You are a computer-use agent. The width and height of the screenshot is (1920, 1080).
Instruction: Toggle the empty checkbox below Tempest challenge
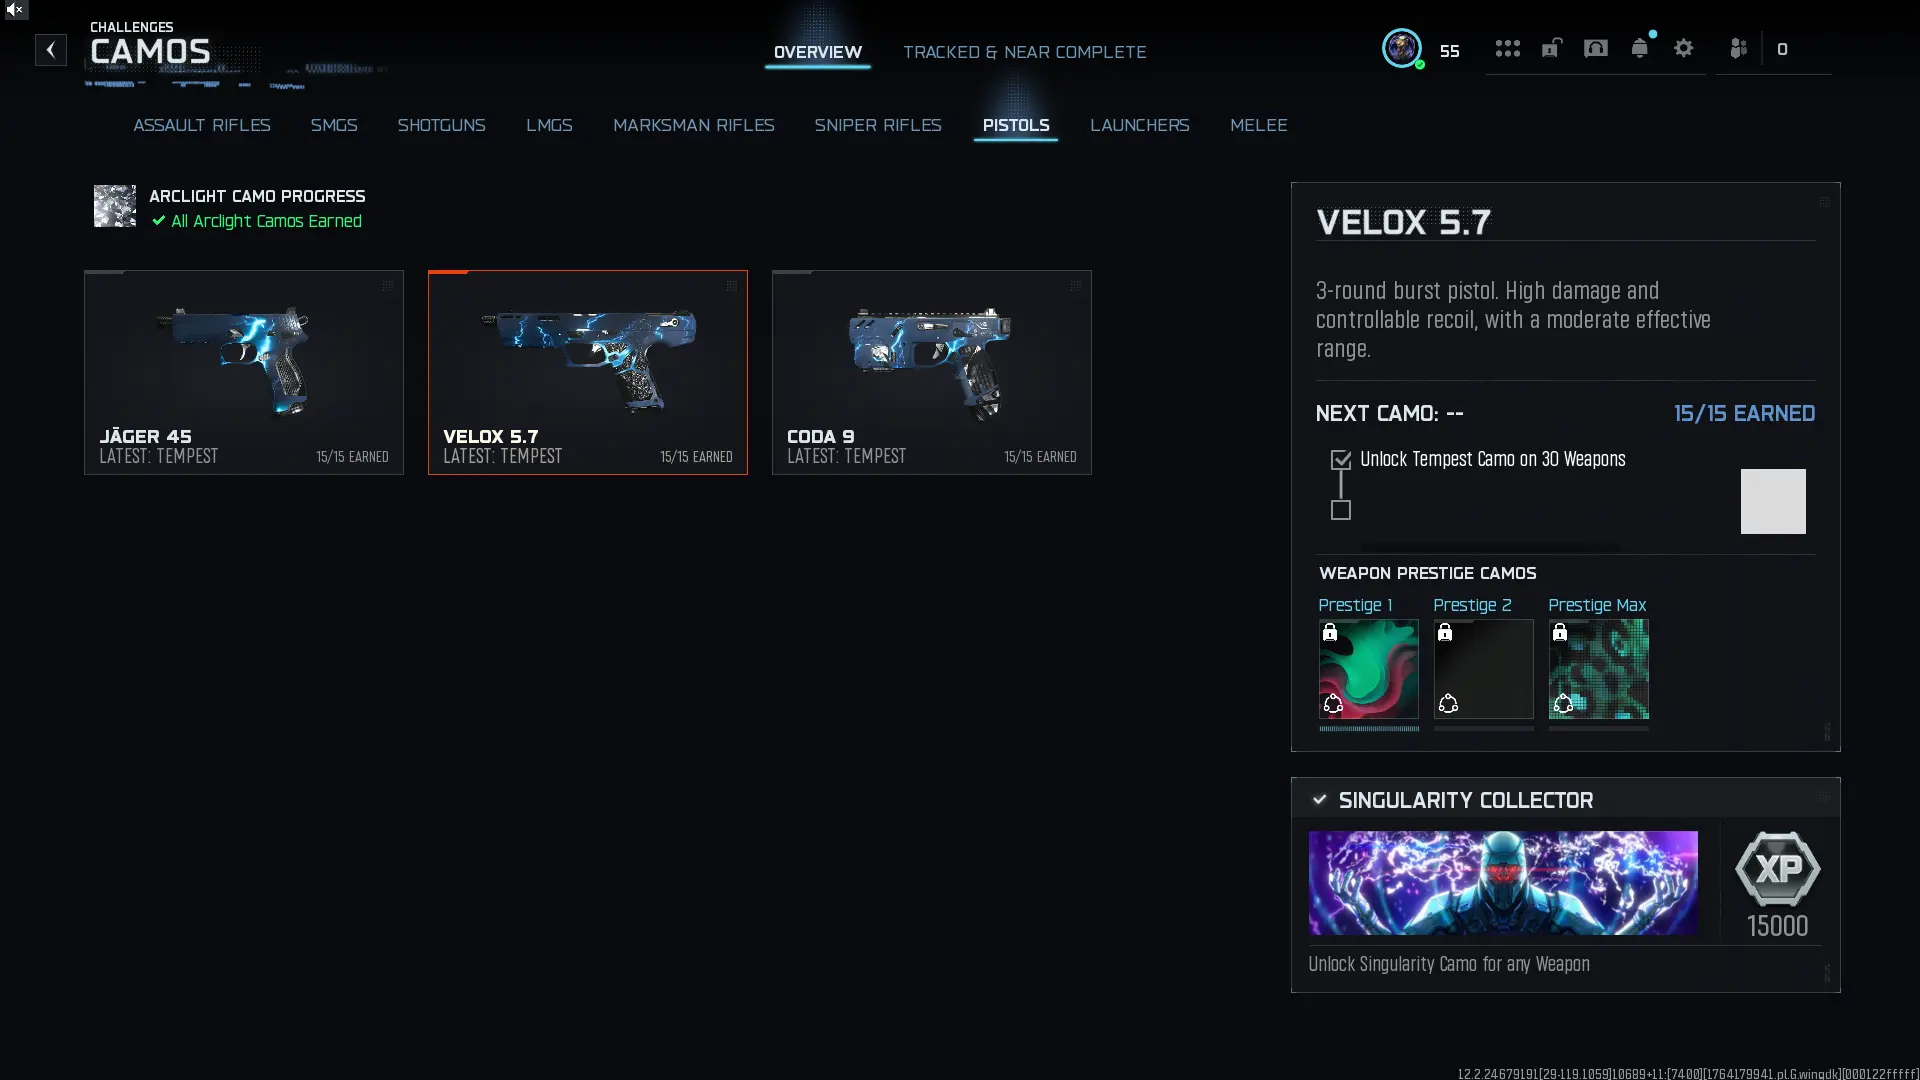point(1341,510)
